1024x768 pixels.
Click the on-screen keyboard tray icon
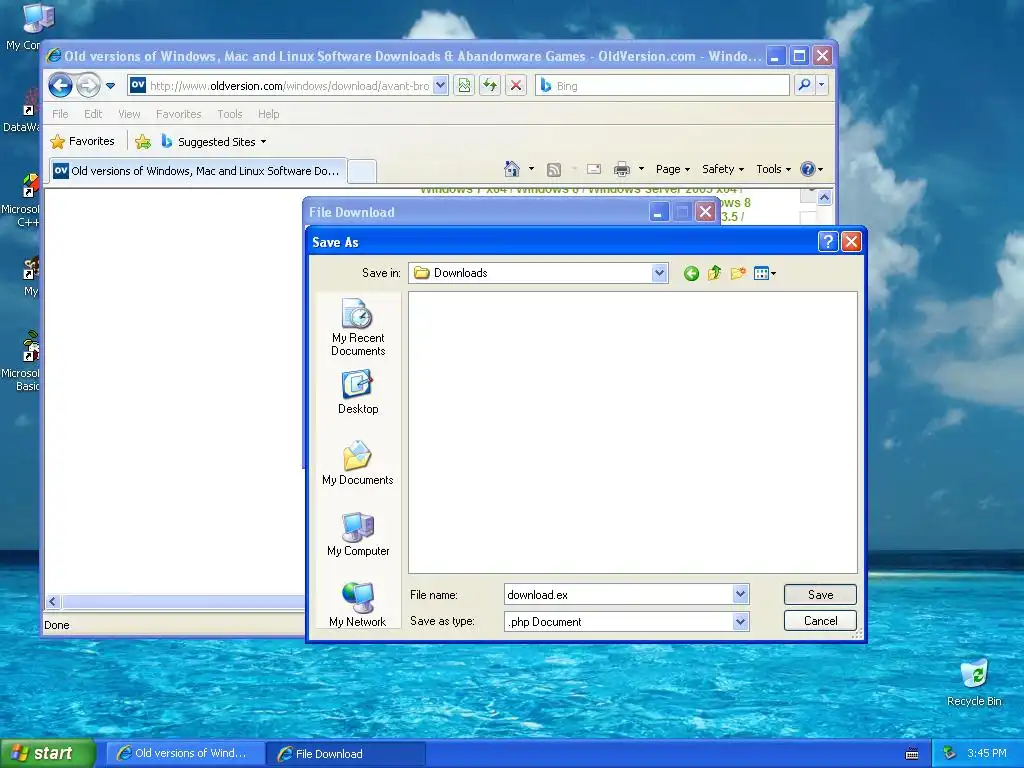click(x=912, y=754)
